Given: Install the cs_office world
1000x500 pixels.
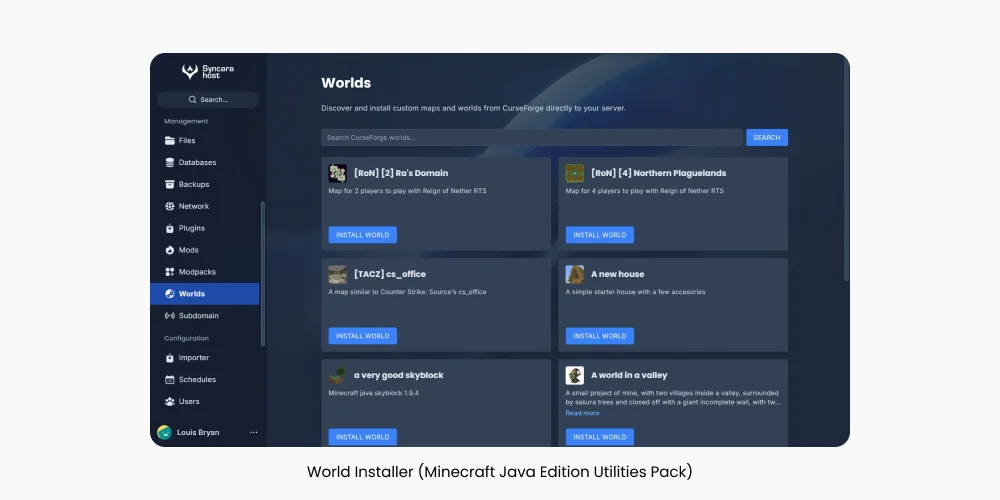Looking at the screenshot, I should pyautogui.click(x=363, y=336).
